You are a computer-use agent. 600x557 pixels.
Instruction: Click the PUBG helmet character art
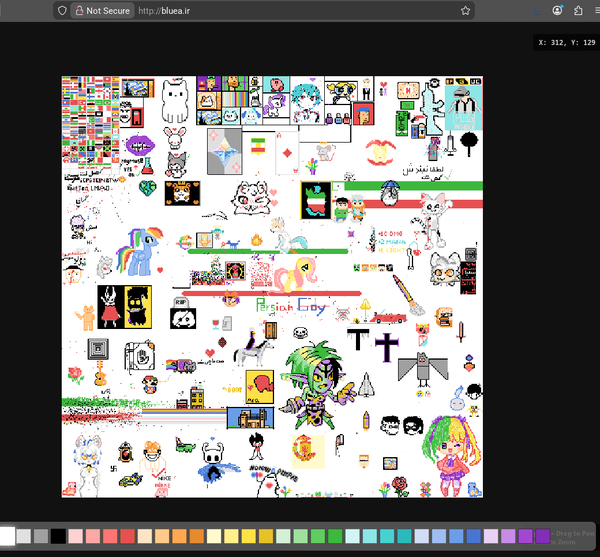coord(464,108)
